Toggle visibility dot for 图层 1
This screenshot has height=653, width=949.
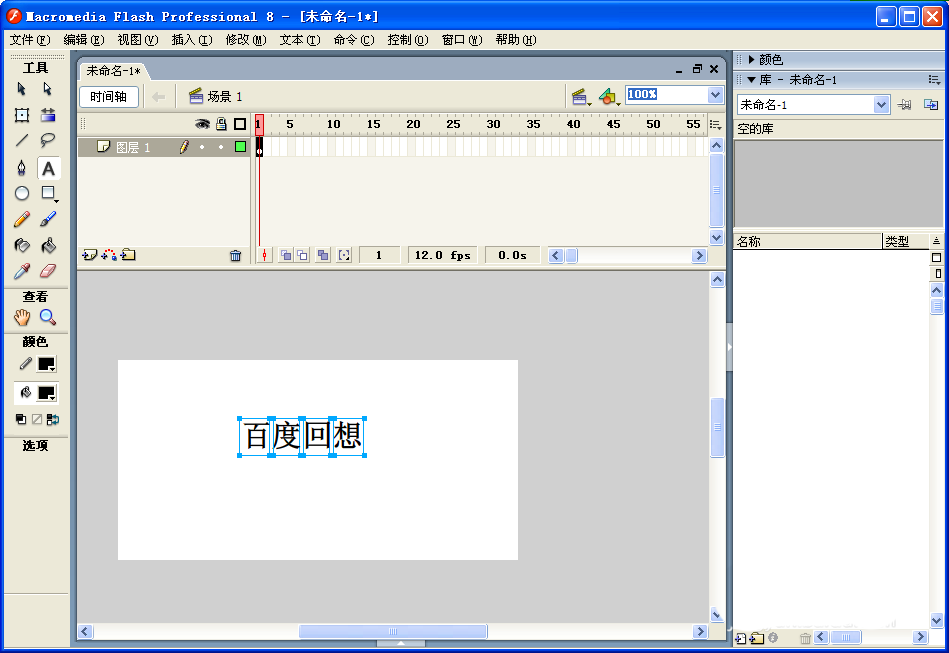[202, 147]
